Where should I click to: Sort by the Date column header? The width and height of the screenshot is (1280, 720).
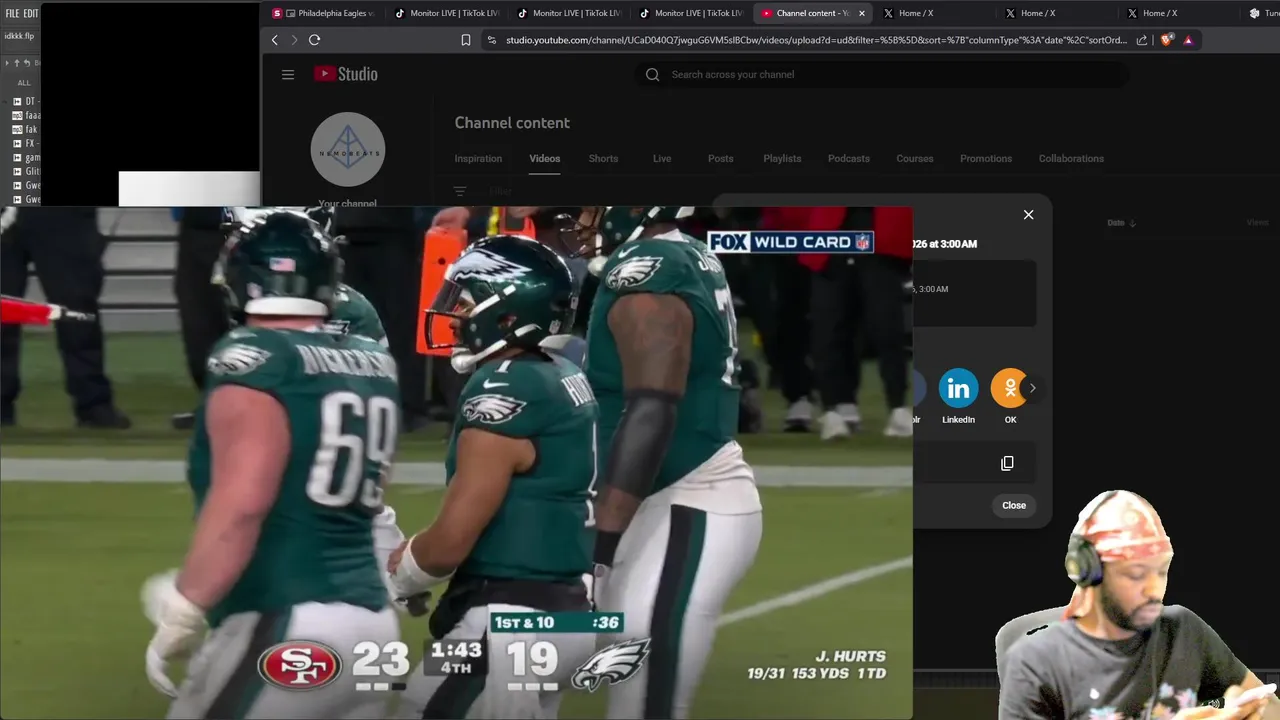[1121, 223]
